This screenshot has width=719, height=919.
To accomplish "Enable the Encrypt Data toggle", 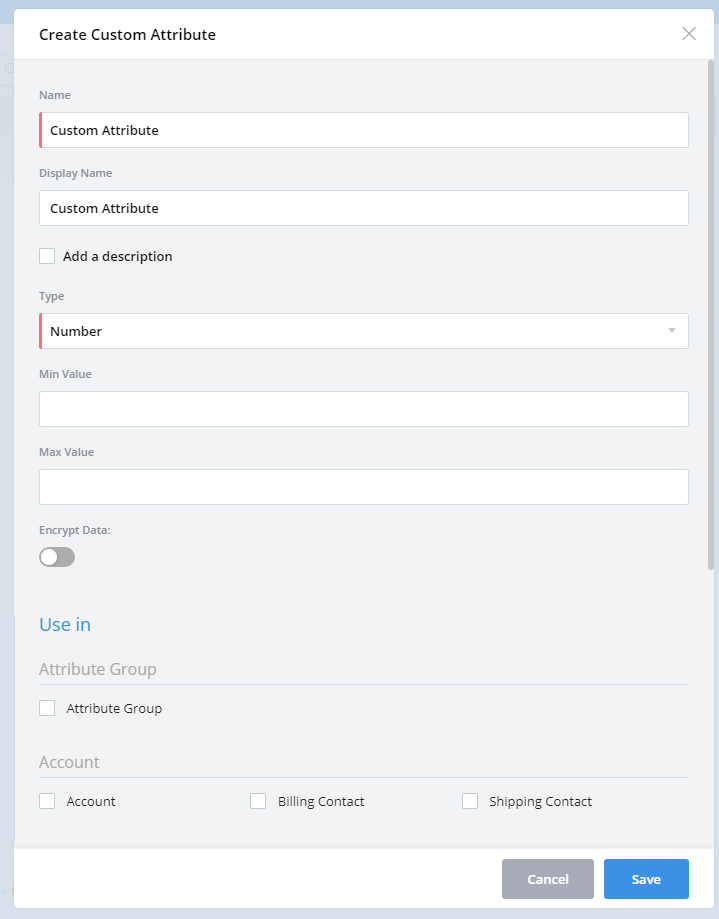I will 57,557.
